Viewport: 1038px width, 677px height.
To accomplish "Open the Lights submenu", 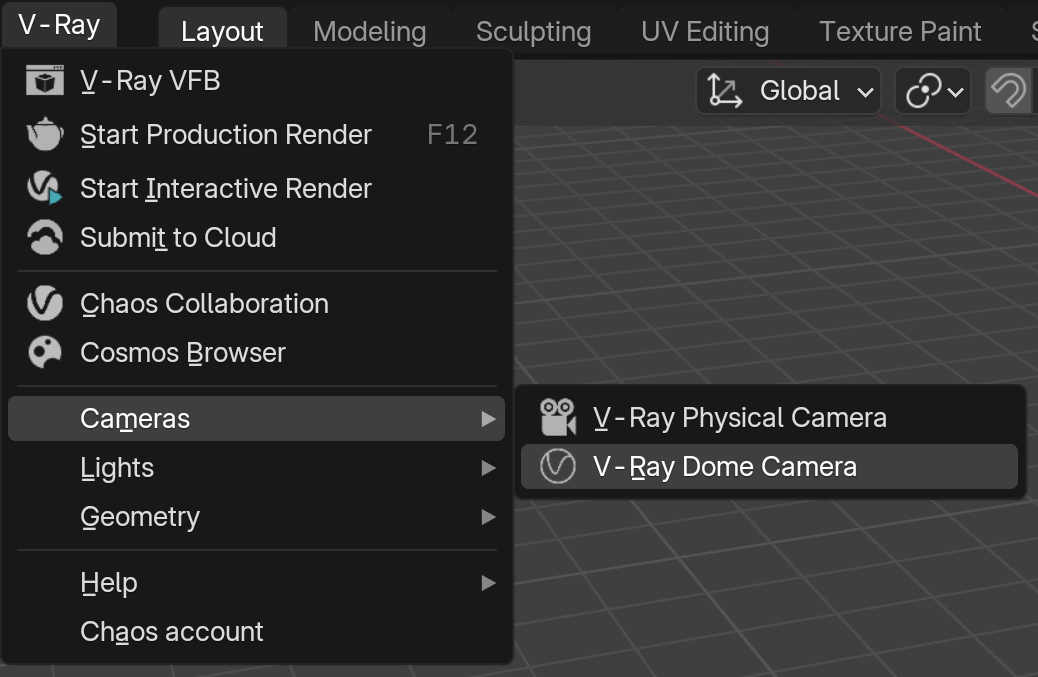I will (256, 468).
